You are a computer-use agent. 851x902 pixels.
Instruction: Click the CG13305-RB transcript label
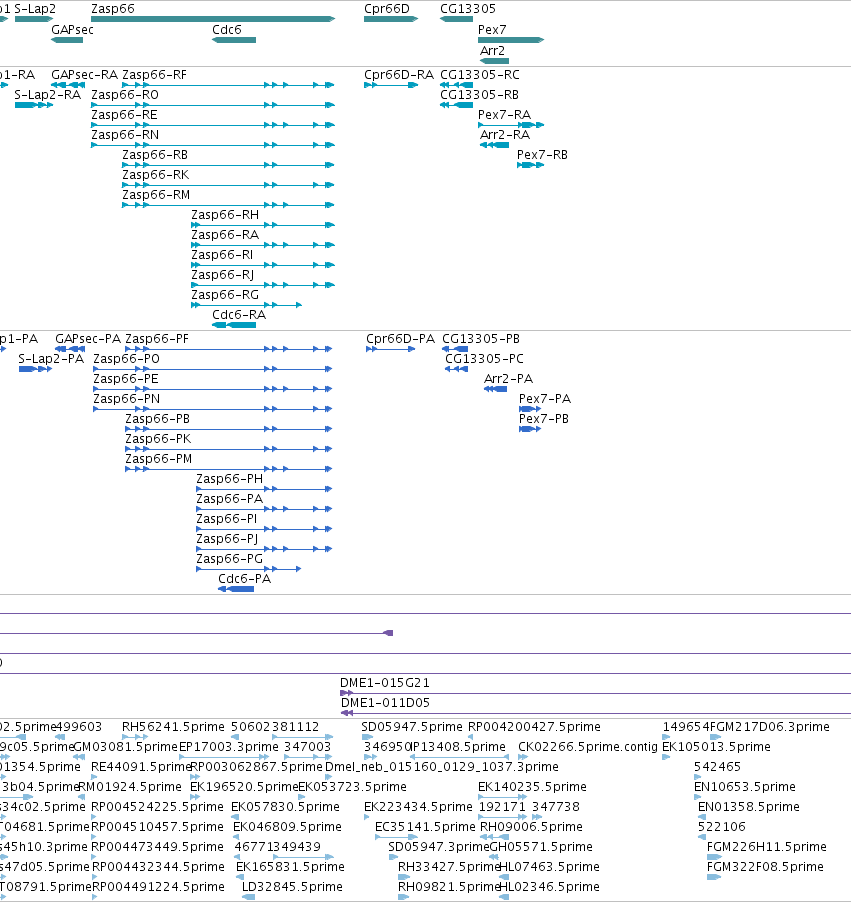coord(479,94)
